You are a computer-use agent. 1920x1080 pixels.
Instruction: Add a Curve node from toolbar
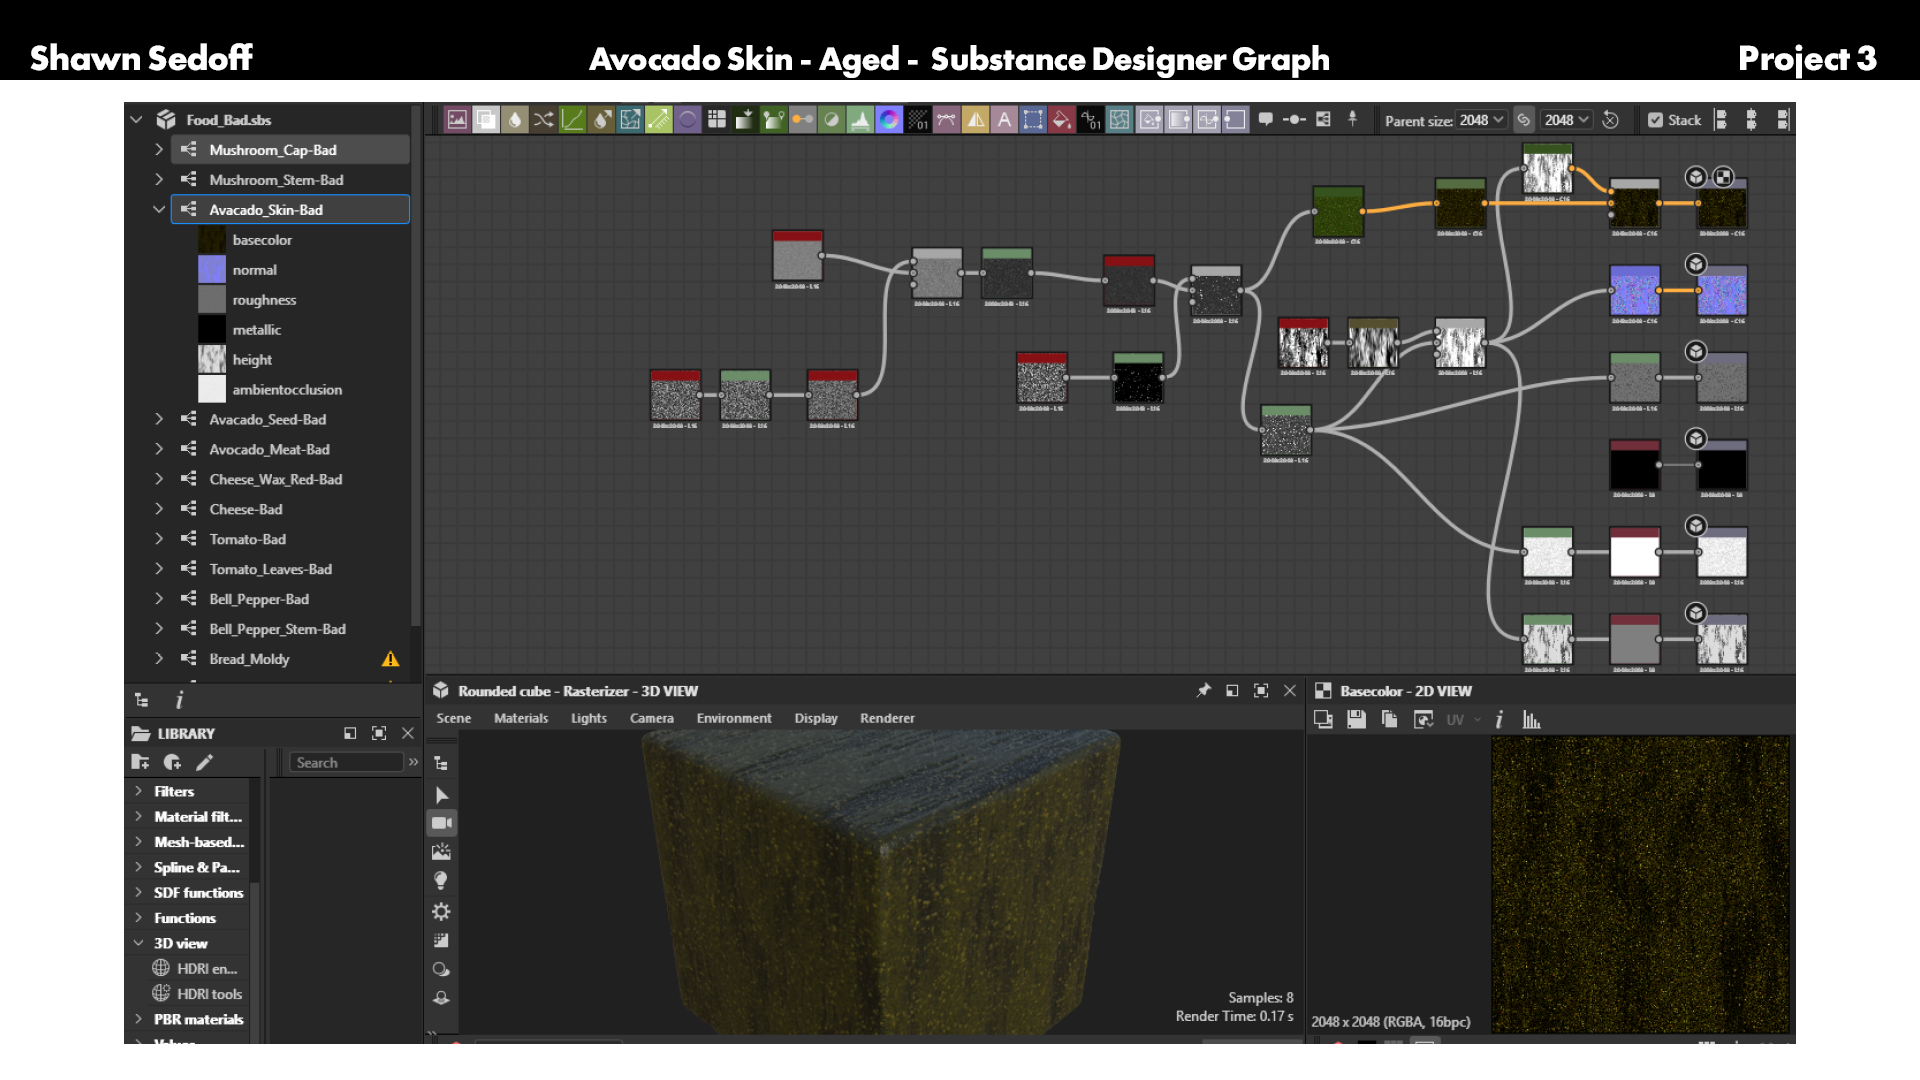[572, 120]
